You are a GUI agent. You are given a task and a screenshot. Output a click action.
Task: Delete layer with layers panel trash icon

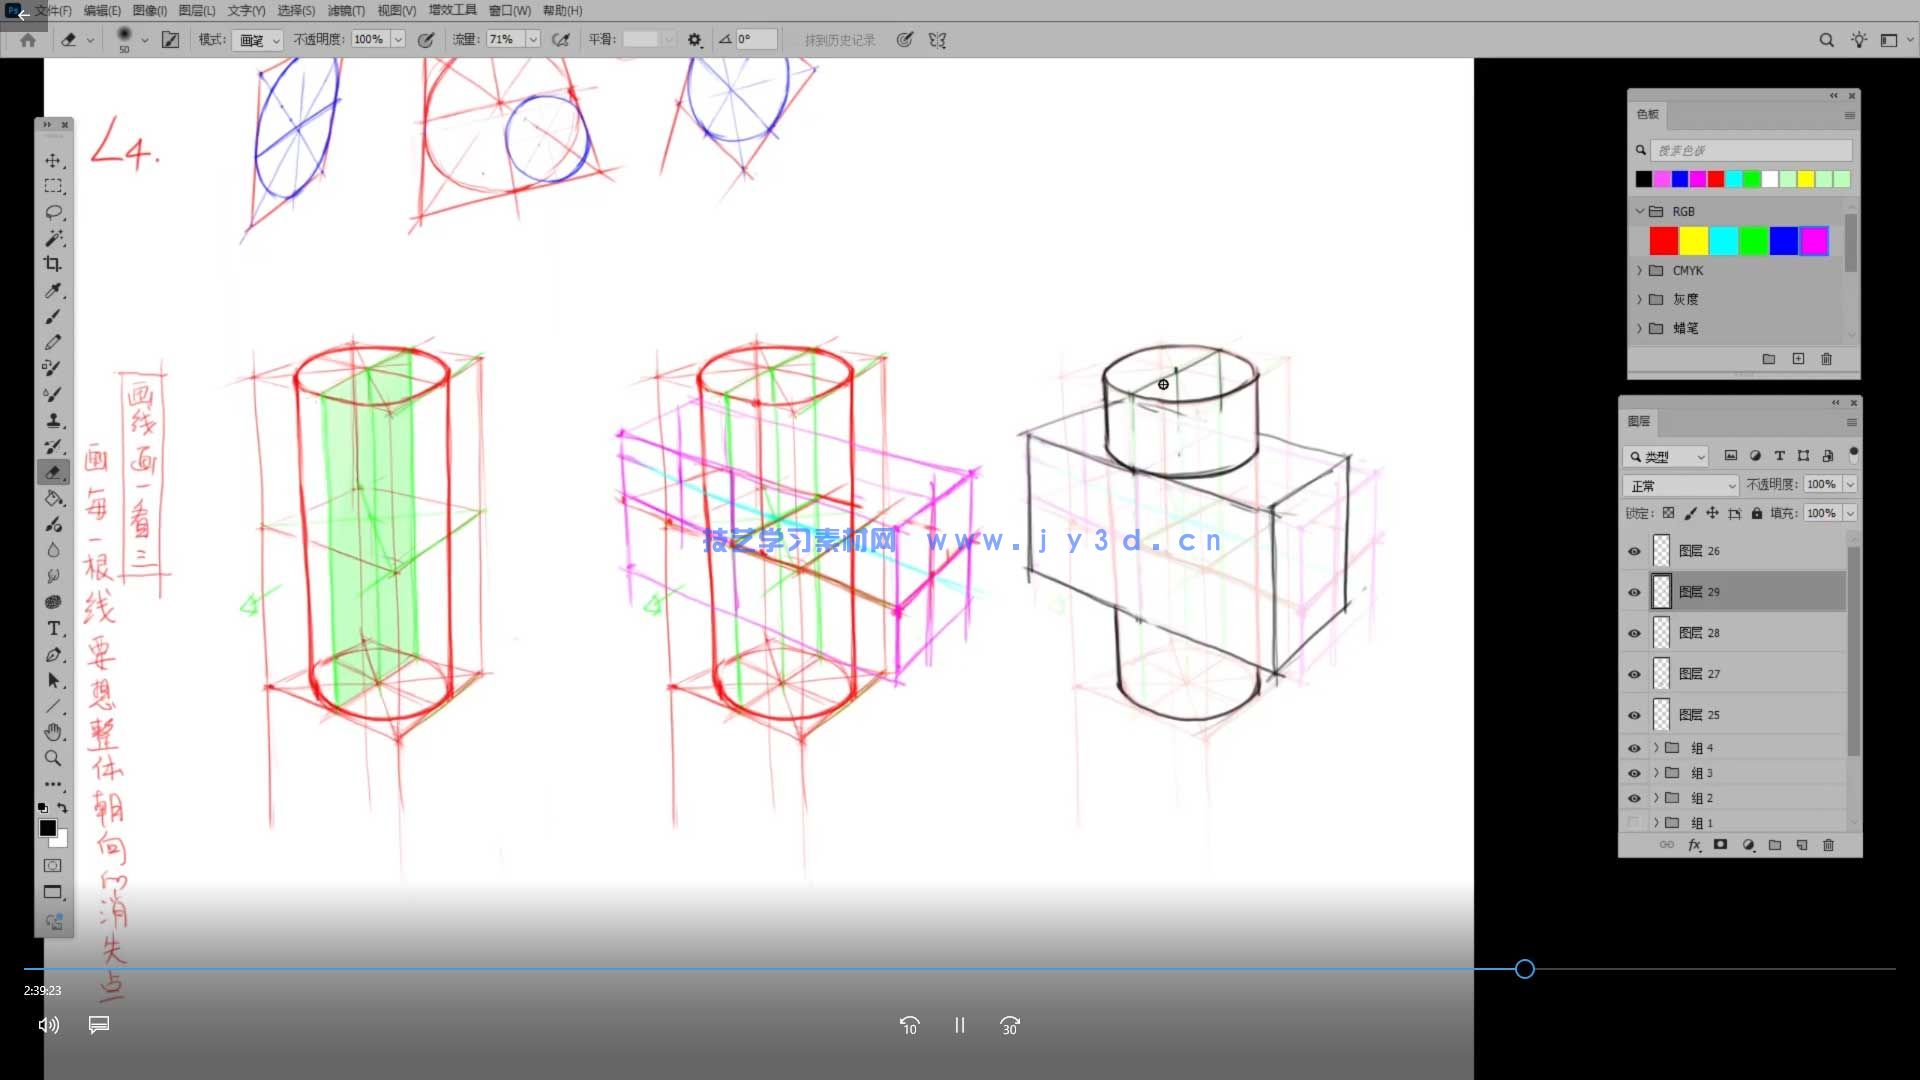coord(1828,845)
